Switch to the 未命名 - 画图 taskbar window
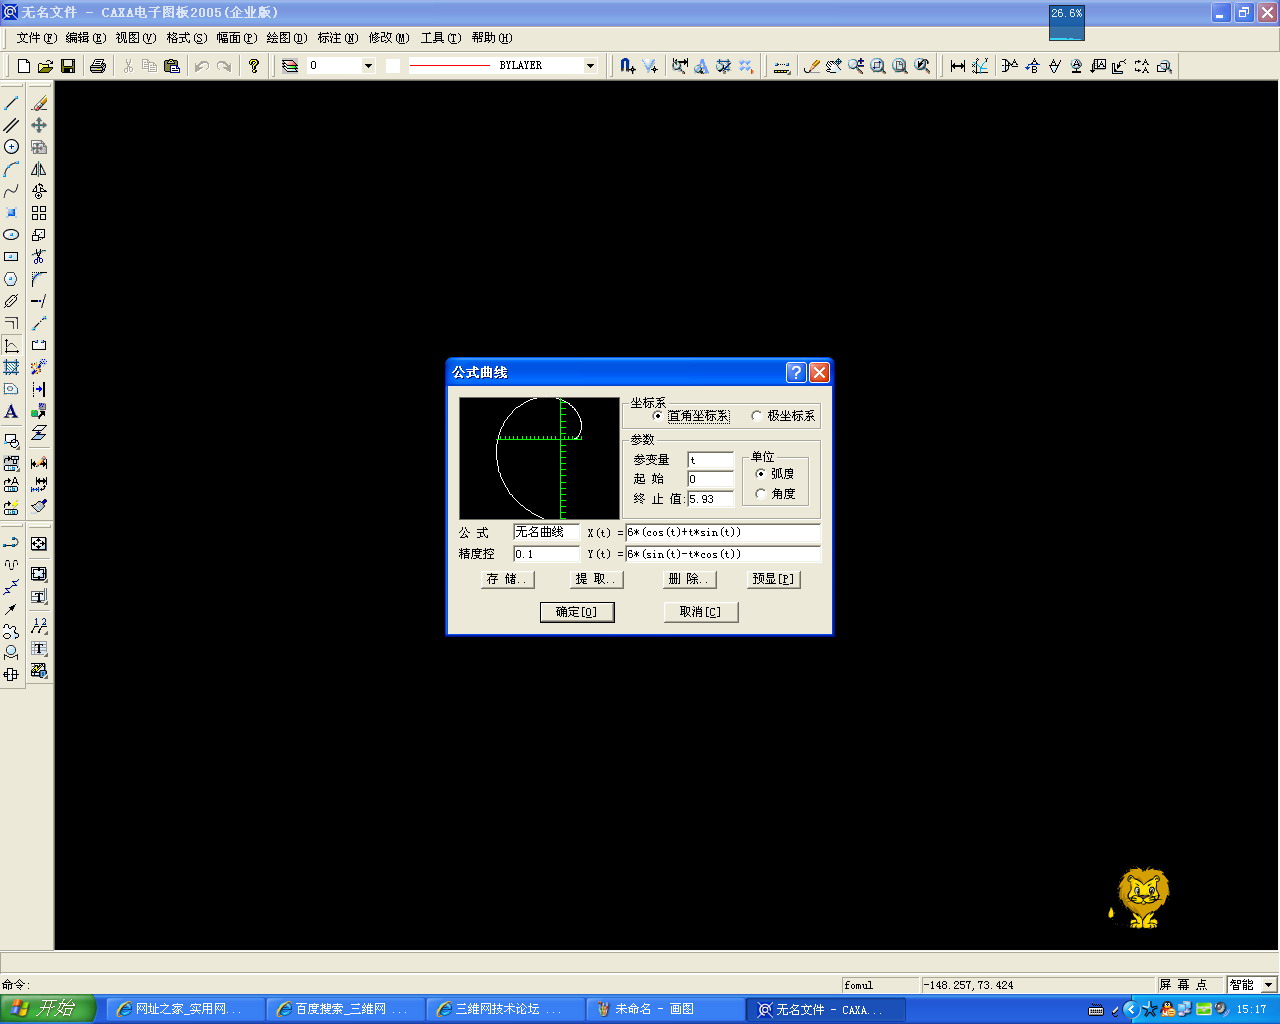The image size is (1280, 1024). pos(665,1010)
